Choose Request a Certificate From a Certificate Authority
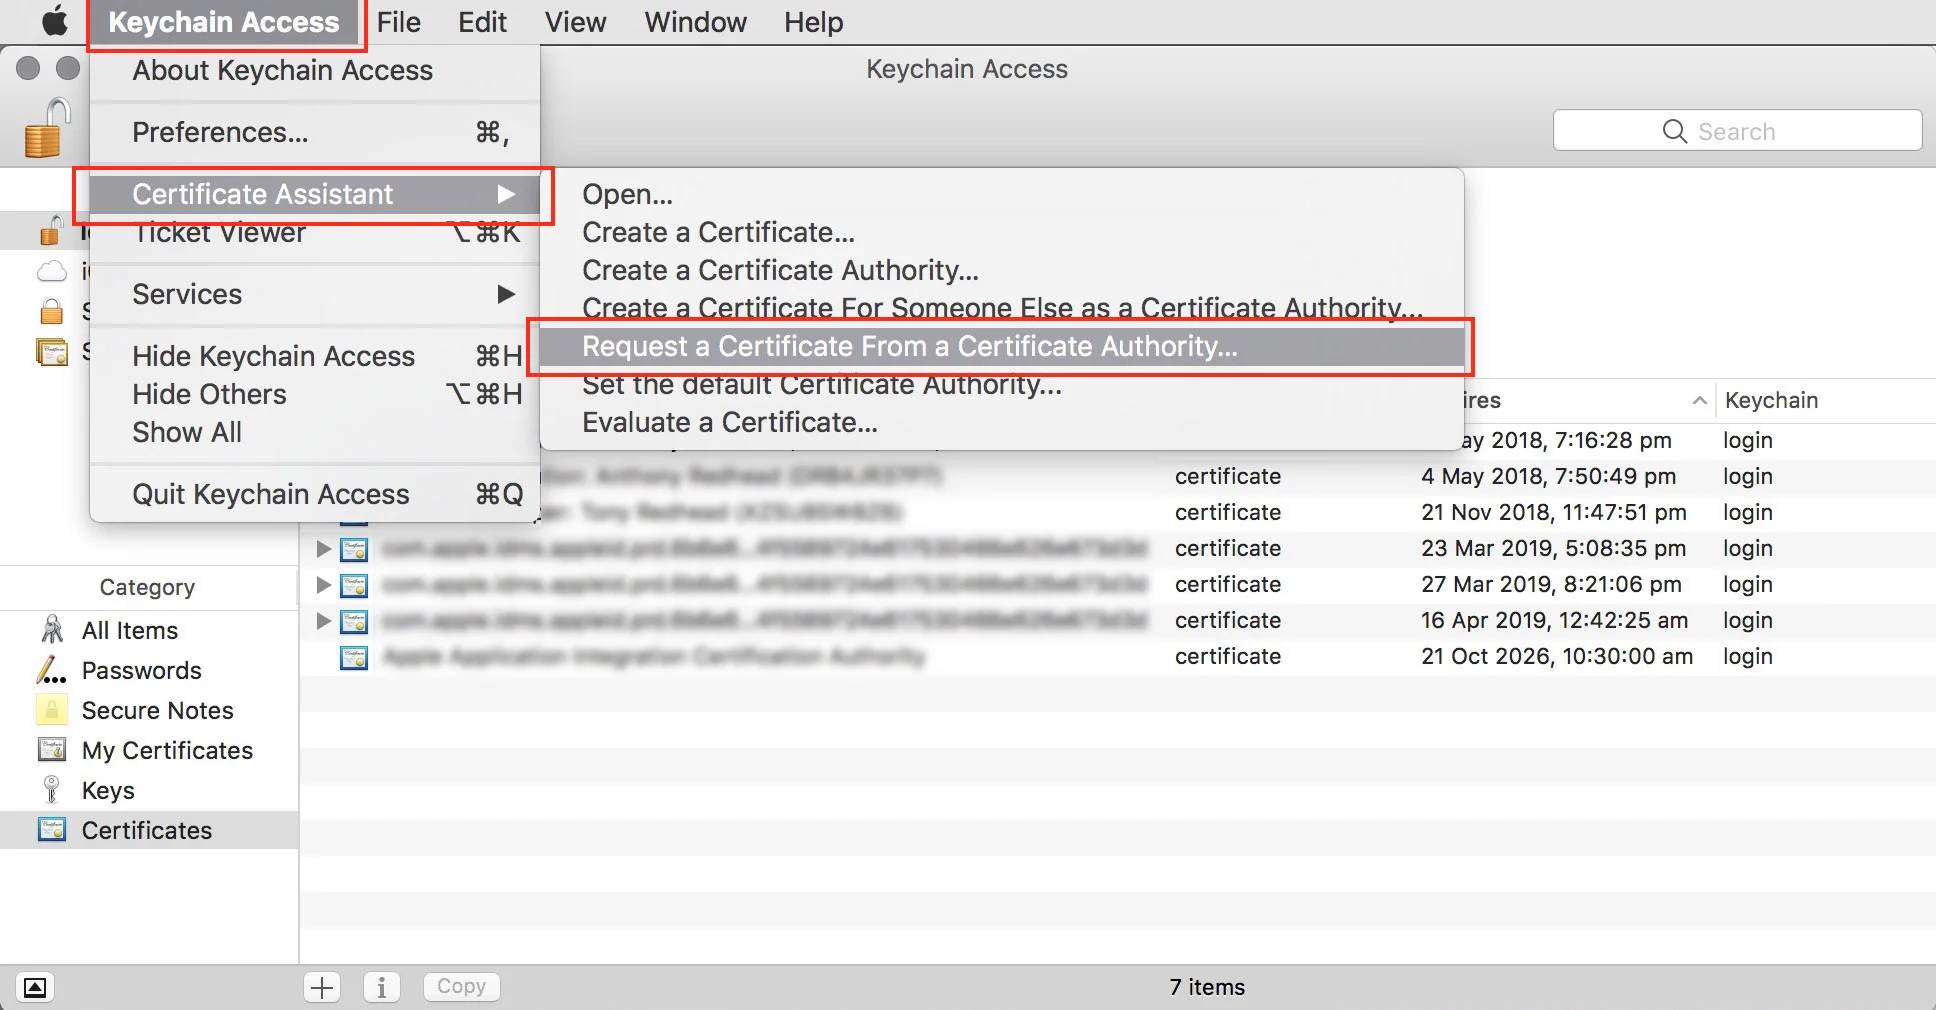 [1002, 346]
